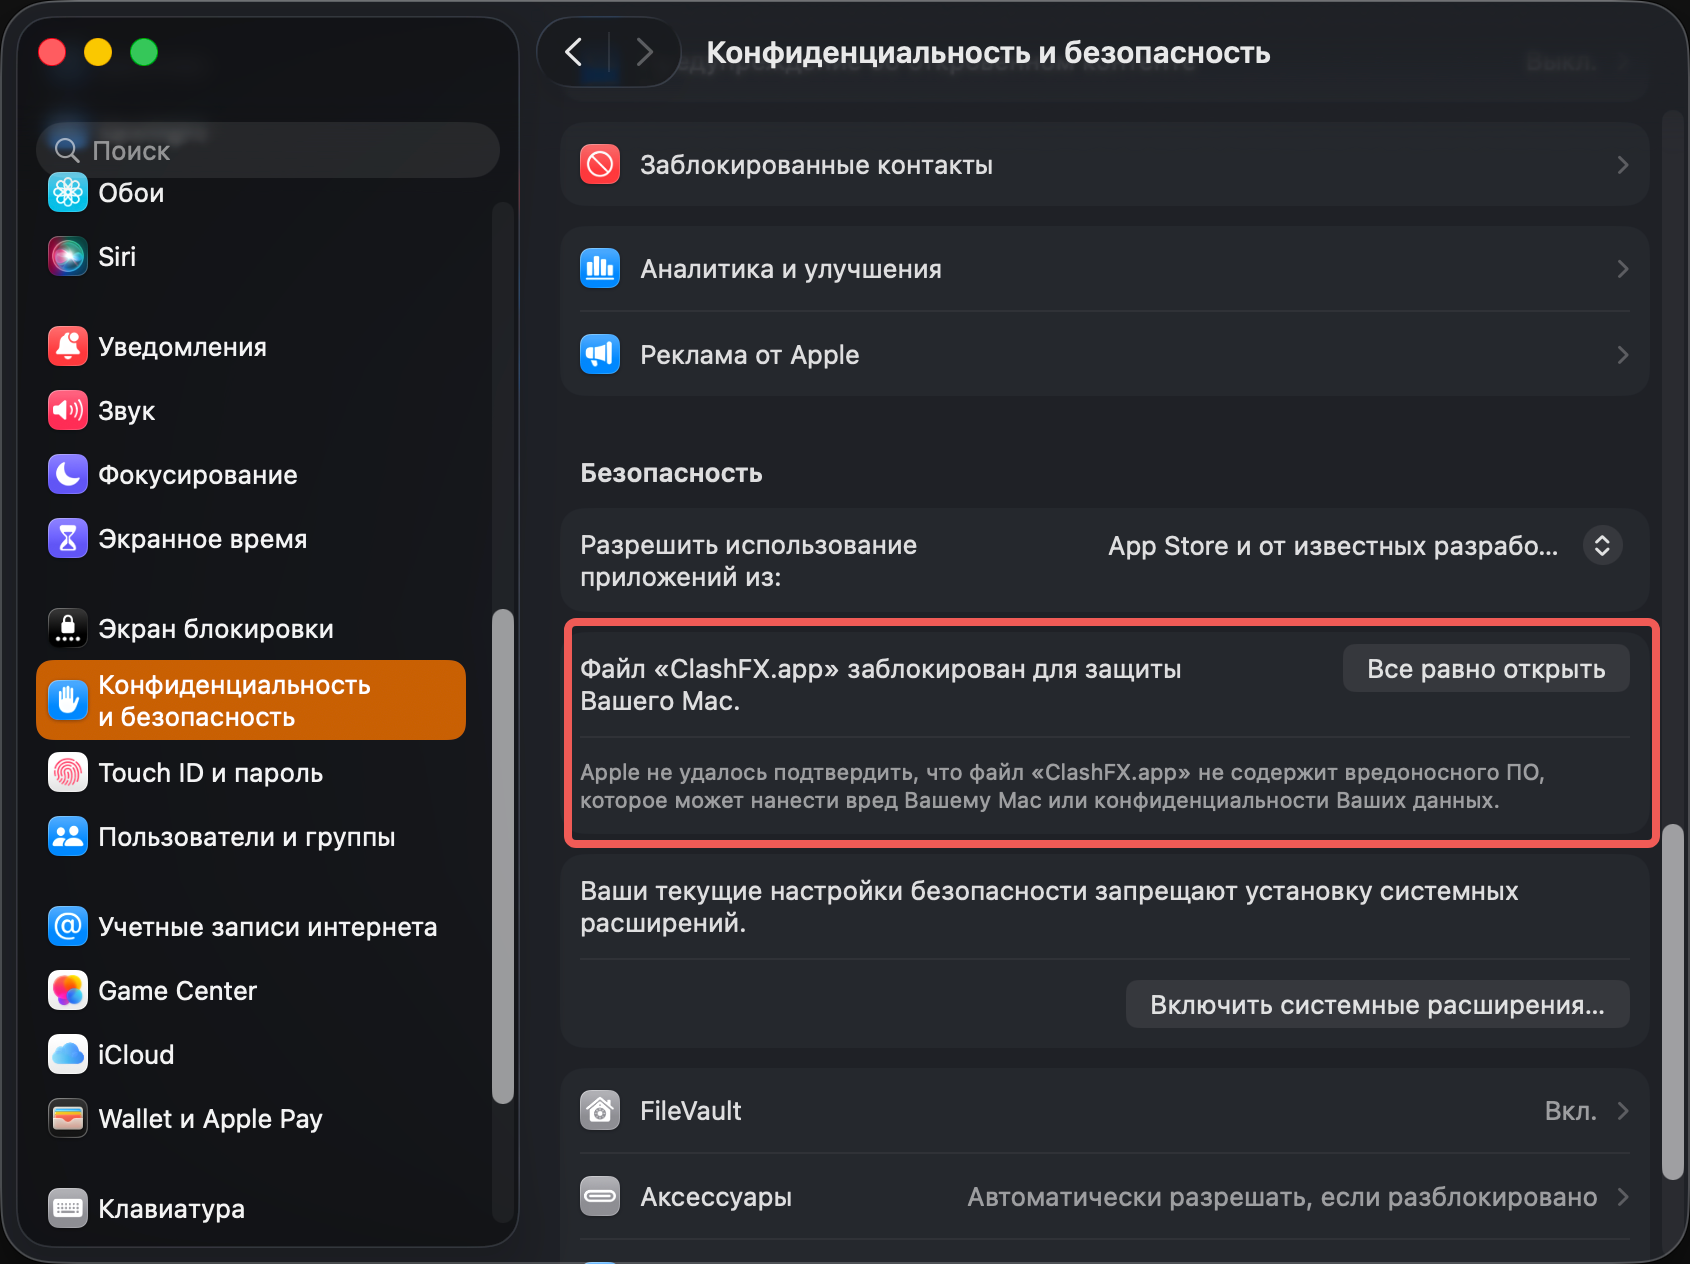Select the Touch ID fingerprint icon
Image resolution: width=1690 pixels, height=1264 pixels.
(x=66, y=772)
